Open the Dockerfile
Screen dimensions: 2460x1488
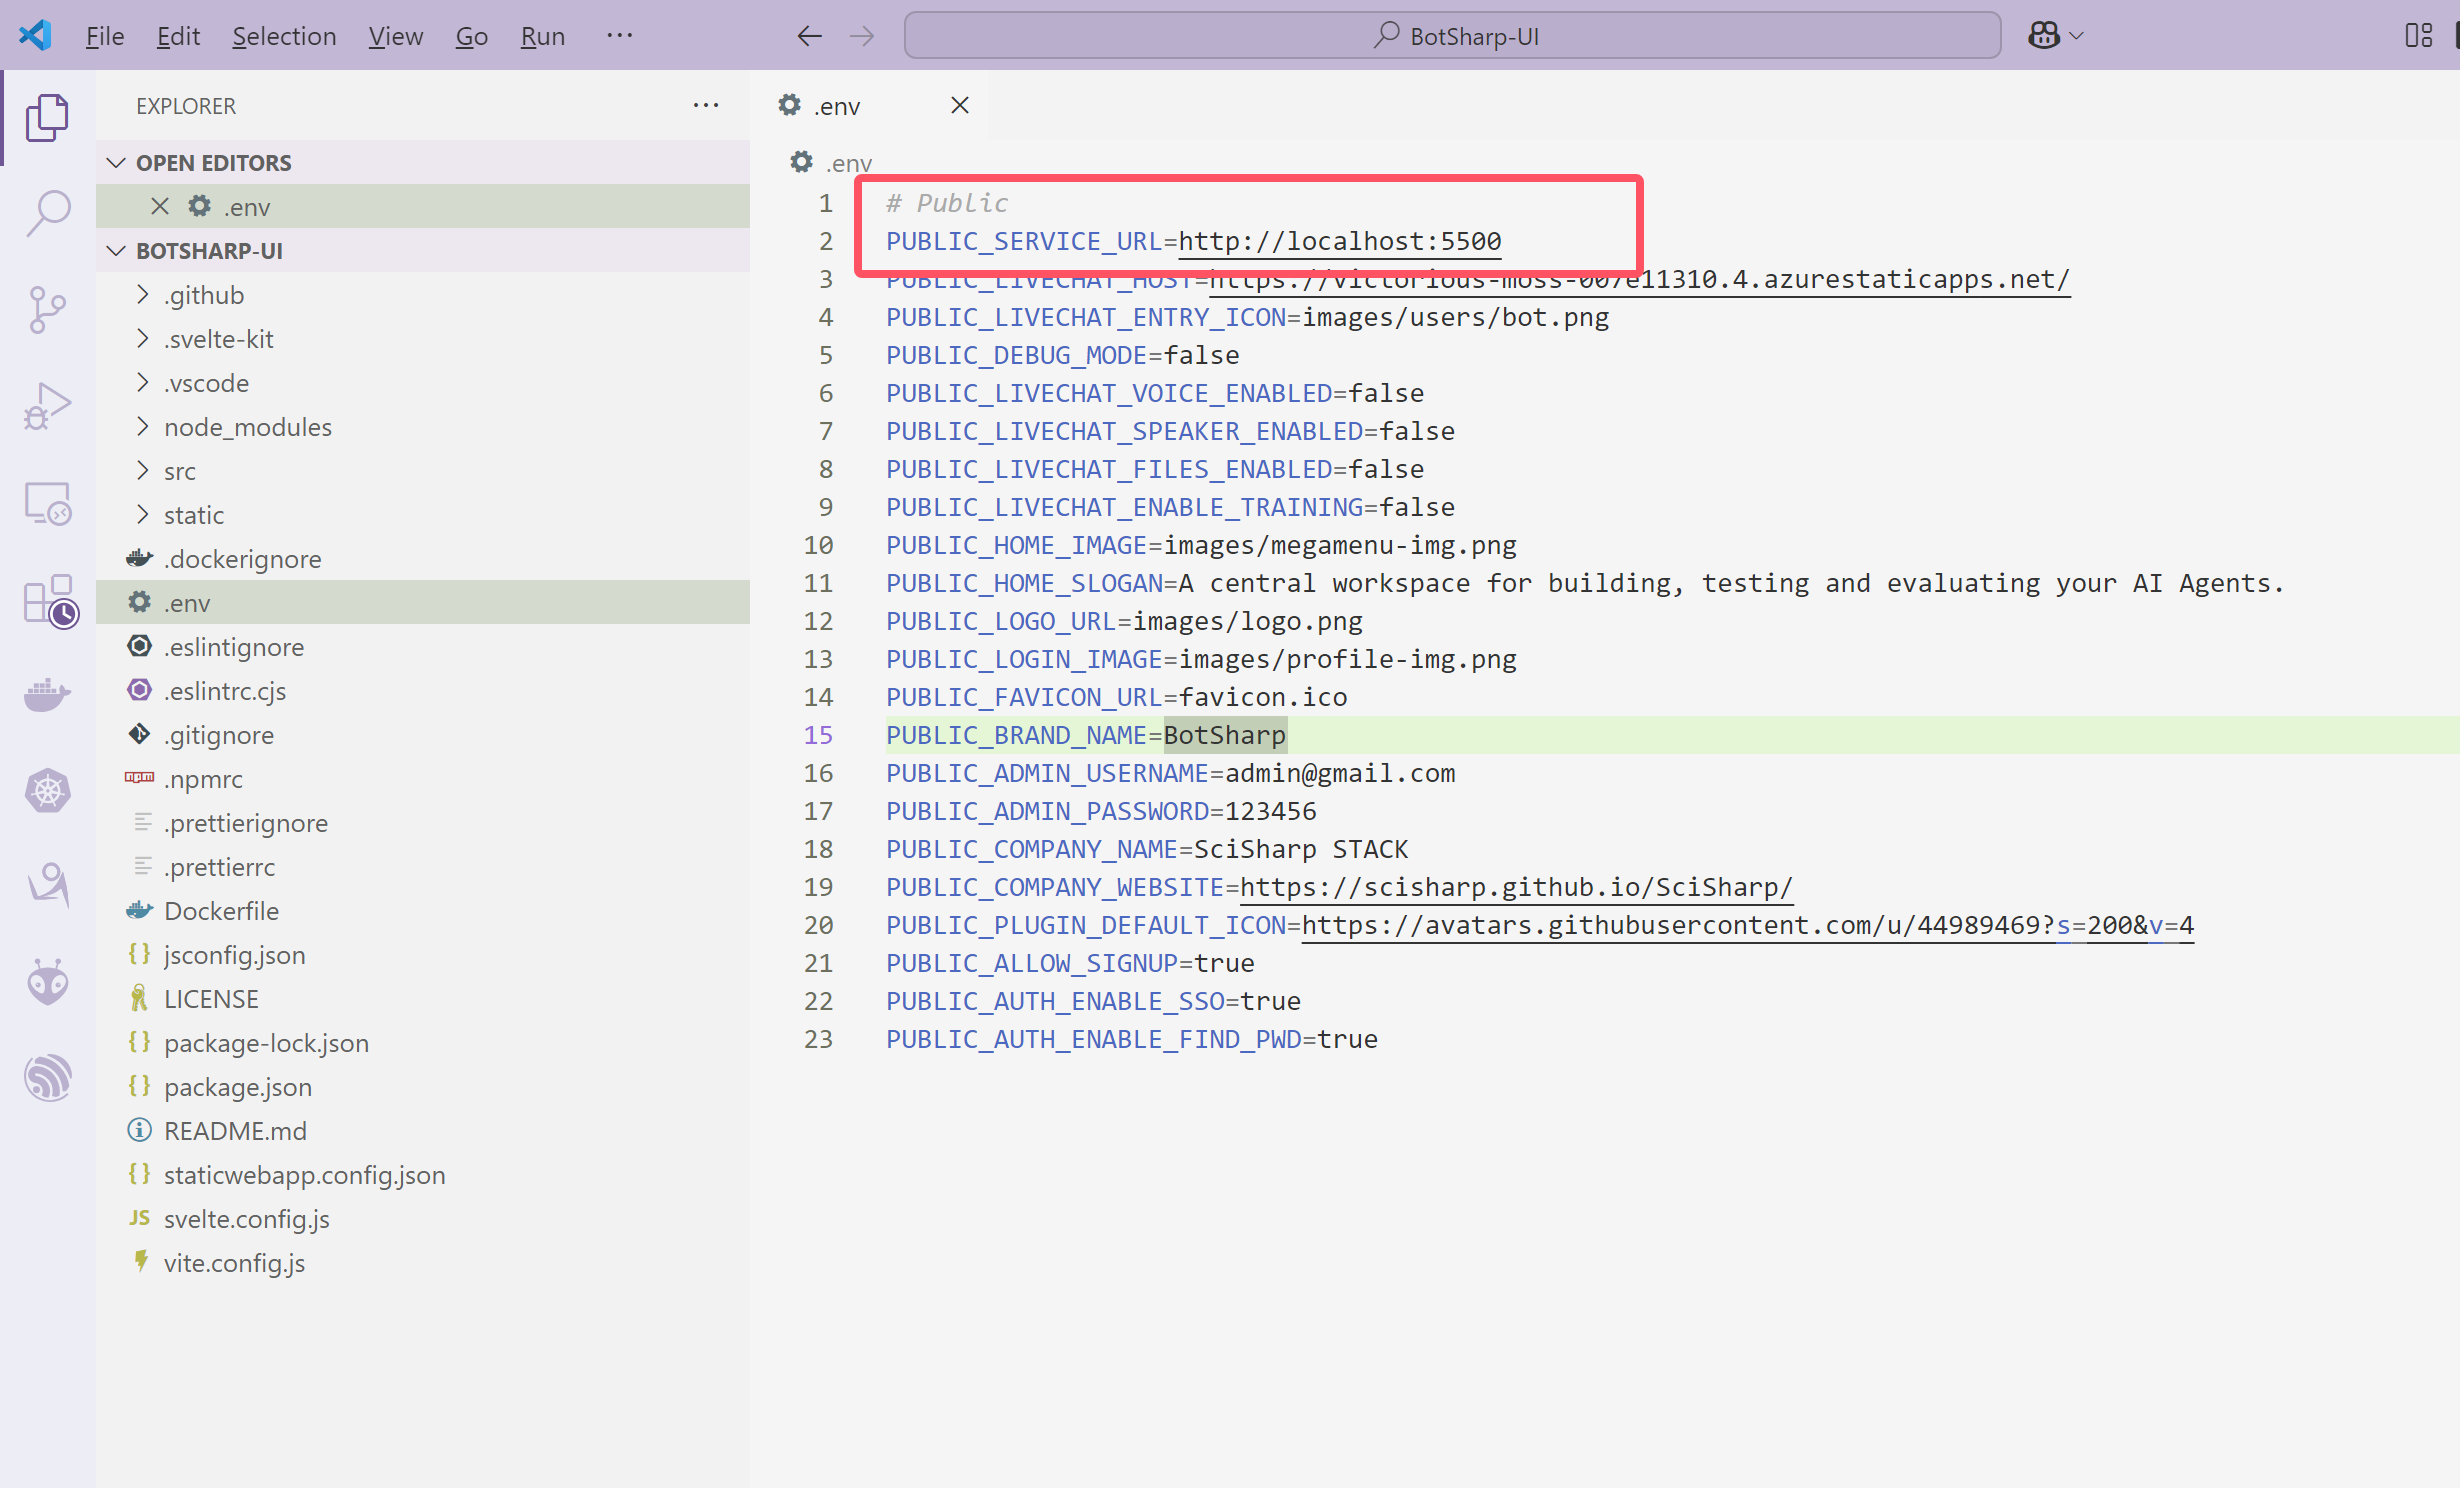(422, 910)
